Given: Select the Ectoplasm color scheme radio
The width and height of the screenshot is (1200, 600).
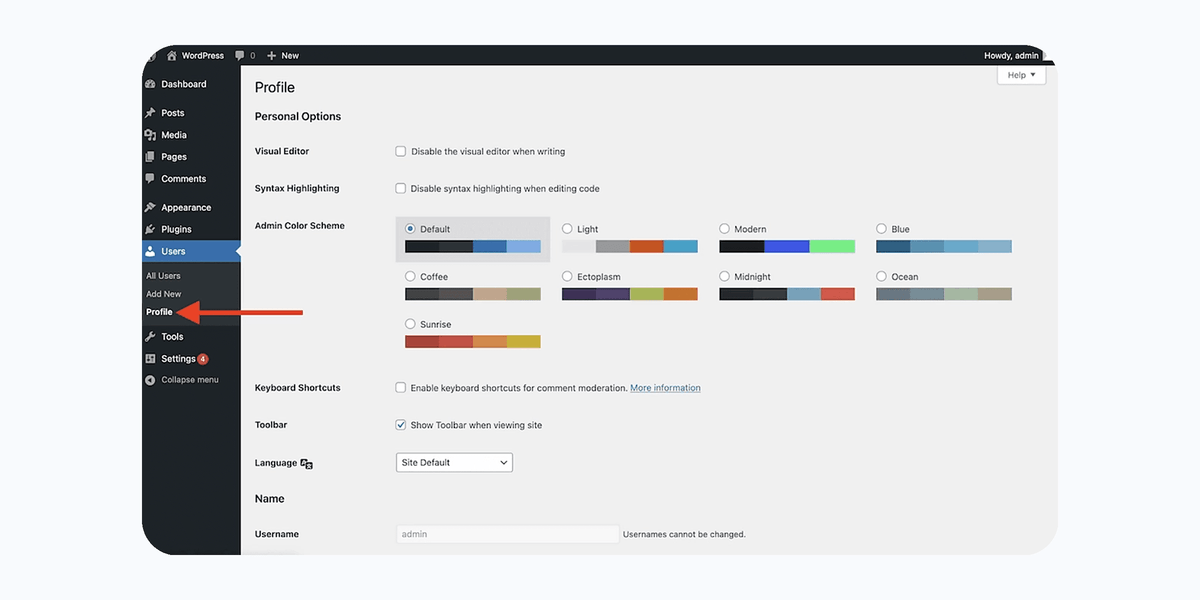Looking at the screenshot, I should click(567, 277).
